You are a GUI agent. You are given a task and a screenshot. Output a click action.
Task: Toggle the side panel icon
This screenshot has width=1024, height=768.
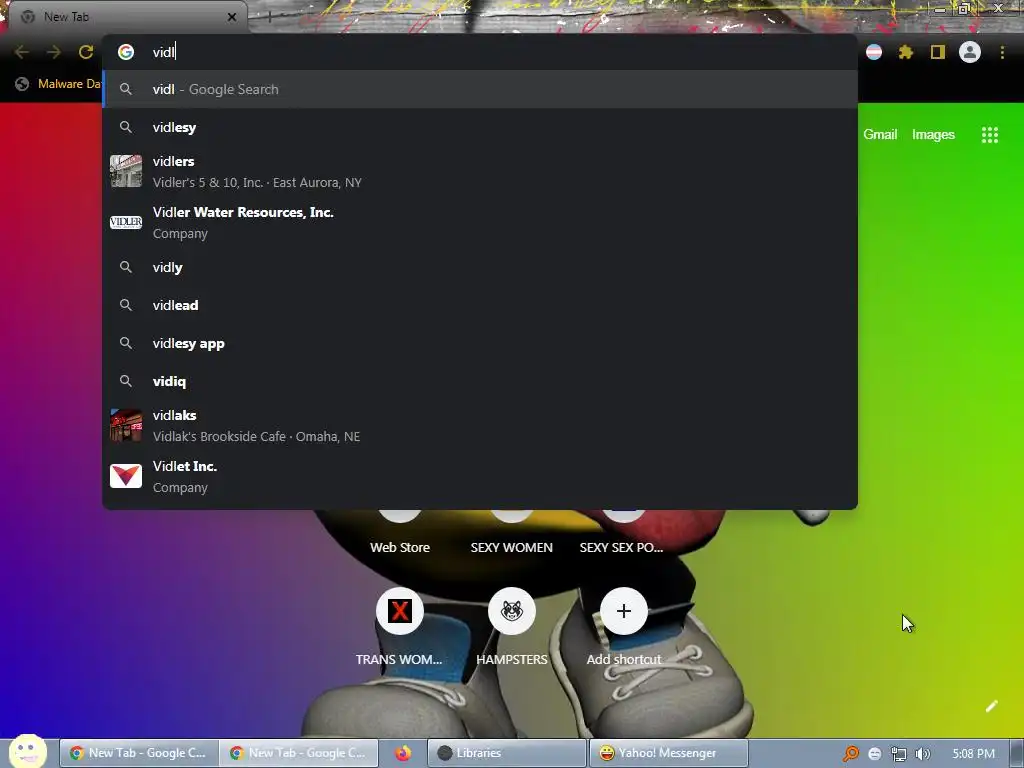938,52
